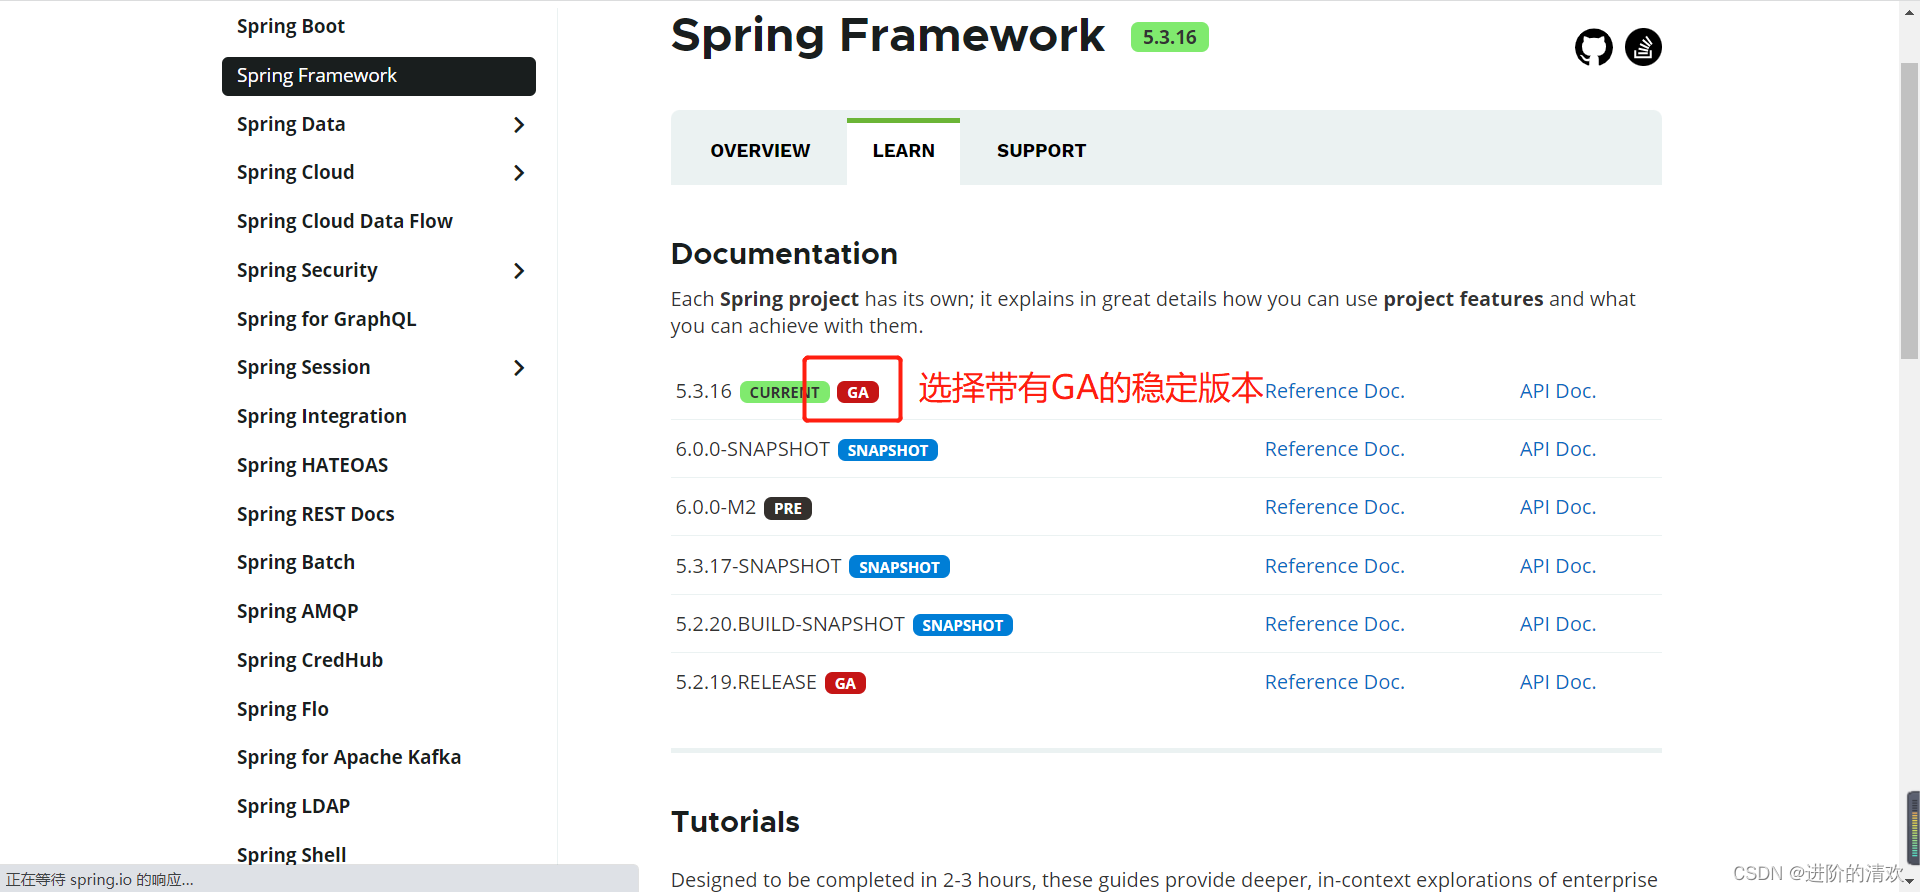This screenshot has width=1920, height=892.
Task: Switch to the OVERVIEW tab
Action: (760, 151)
